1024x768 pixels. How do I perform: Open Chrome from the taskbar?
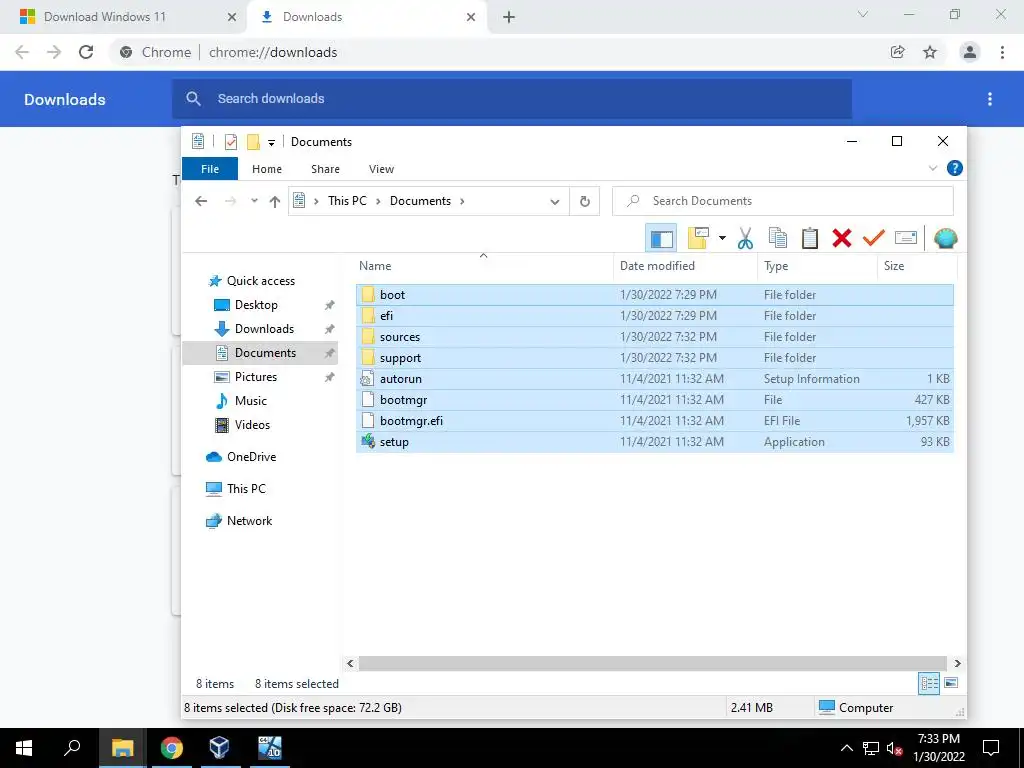pos(171,748)
